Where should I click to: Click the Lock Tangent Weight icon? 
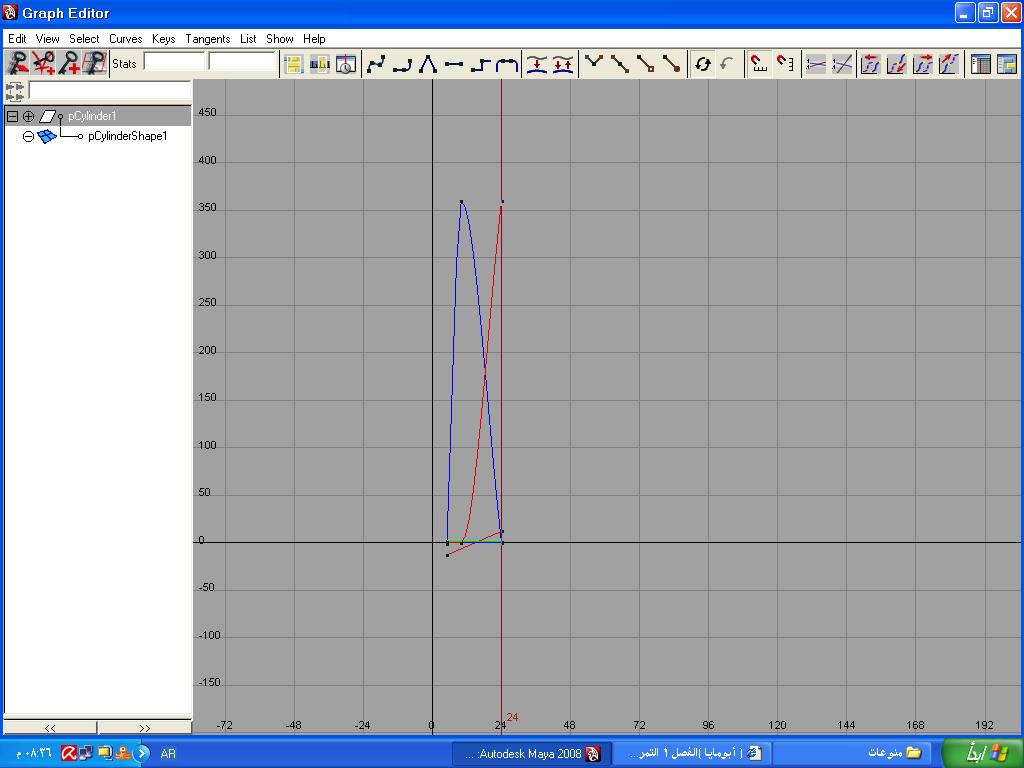(x=671, y=64)
